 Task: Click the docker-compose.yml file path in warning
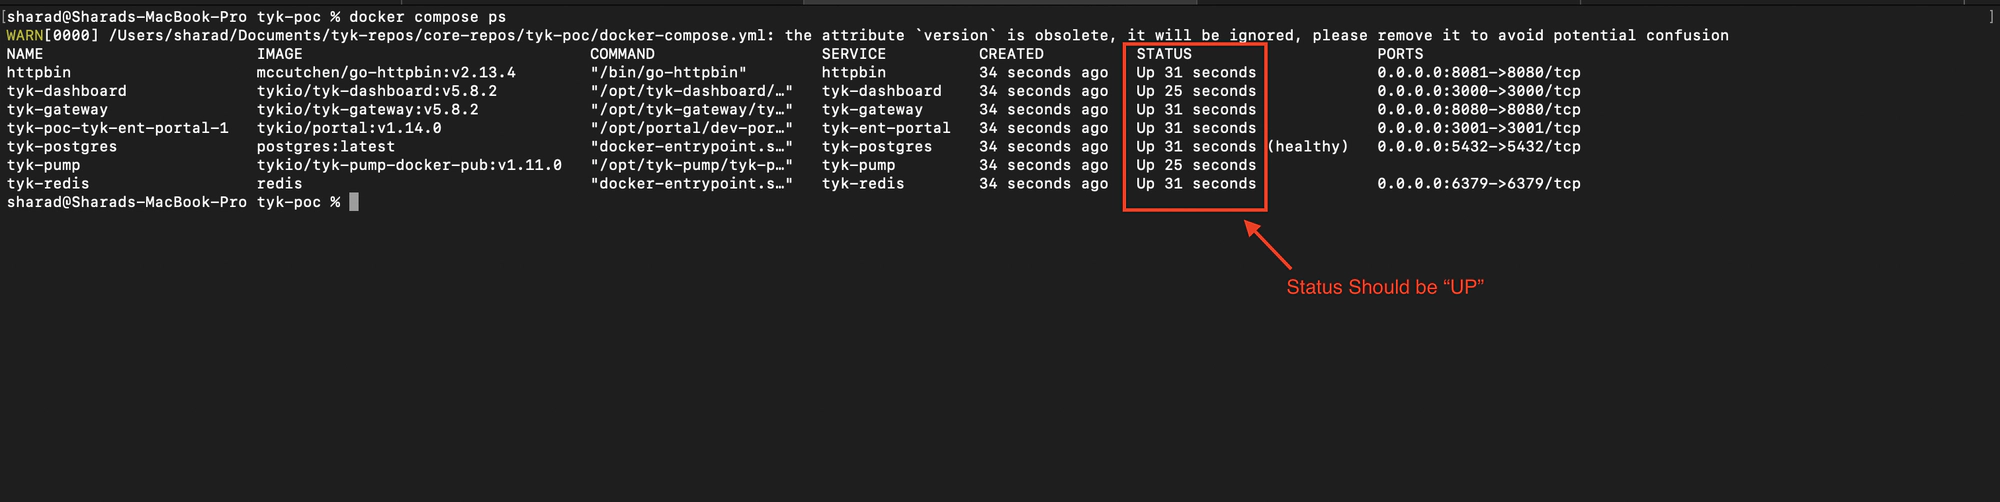point(438,35)
